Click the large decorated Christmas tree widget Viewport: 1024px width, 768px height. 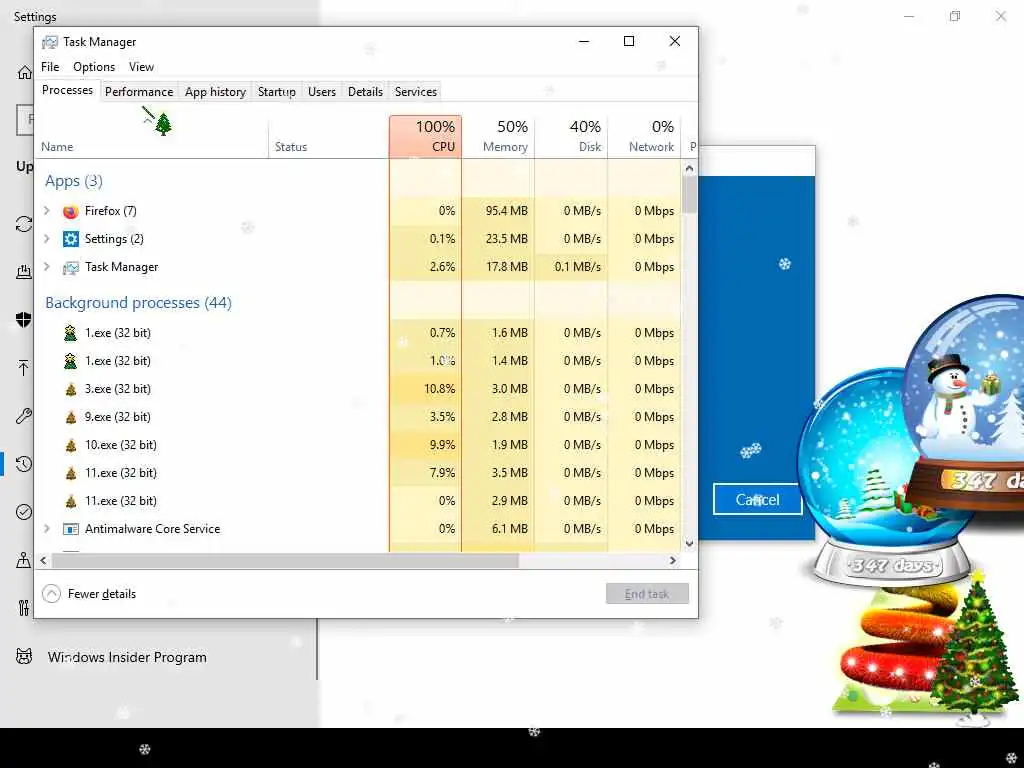[974, 645]
